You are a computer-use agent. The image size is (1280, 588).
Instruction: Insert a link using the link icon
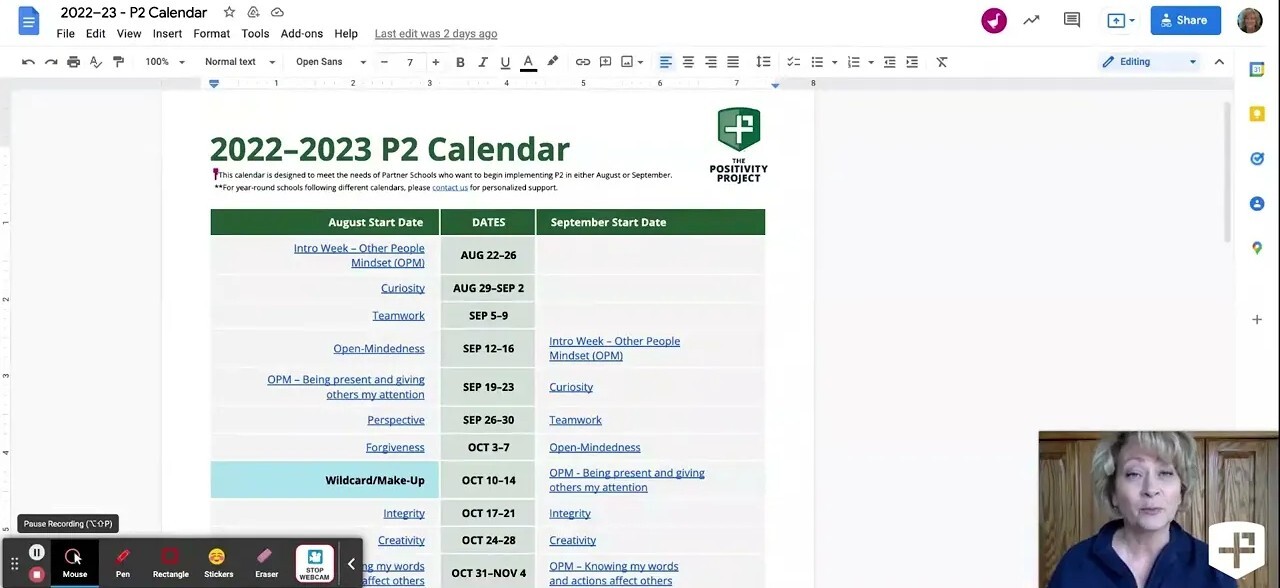tap(583, 62)
